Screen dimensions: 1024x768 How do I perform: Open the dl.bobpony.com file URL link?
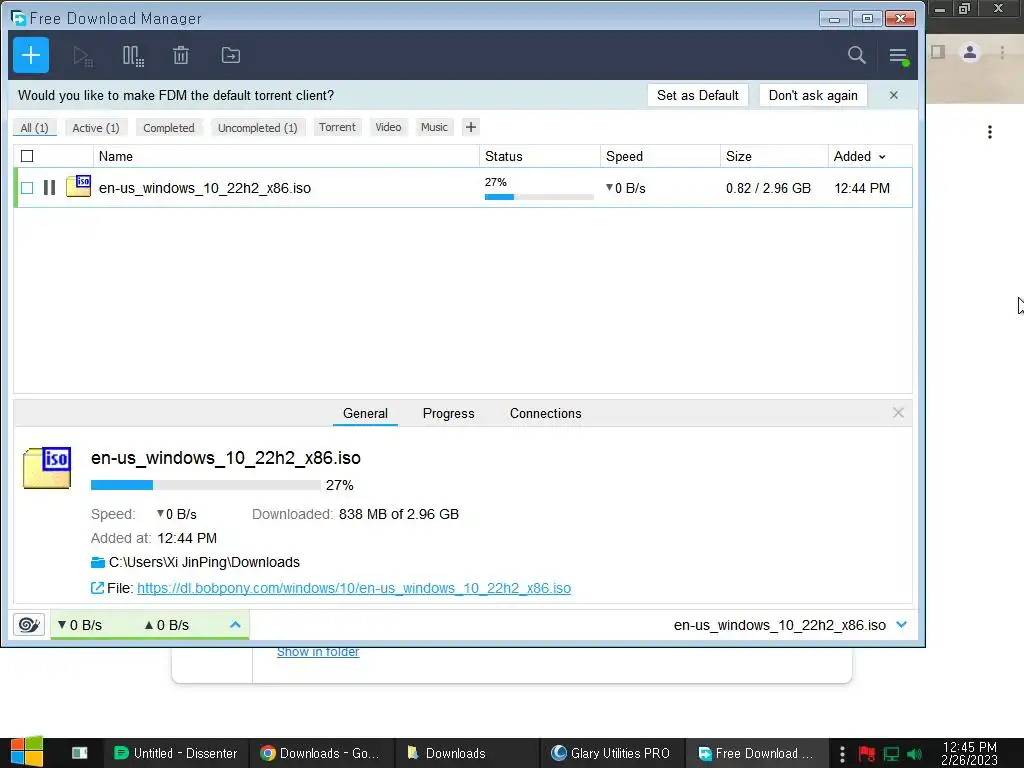pos(354,588)
